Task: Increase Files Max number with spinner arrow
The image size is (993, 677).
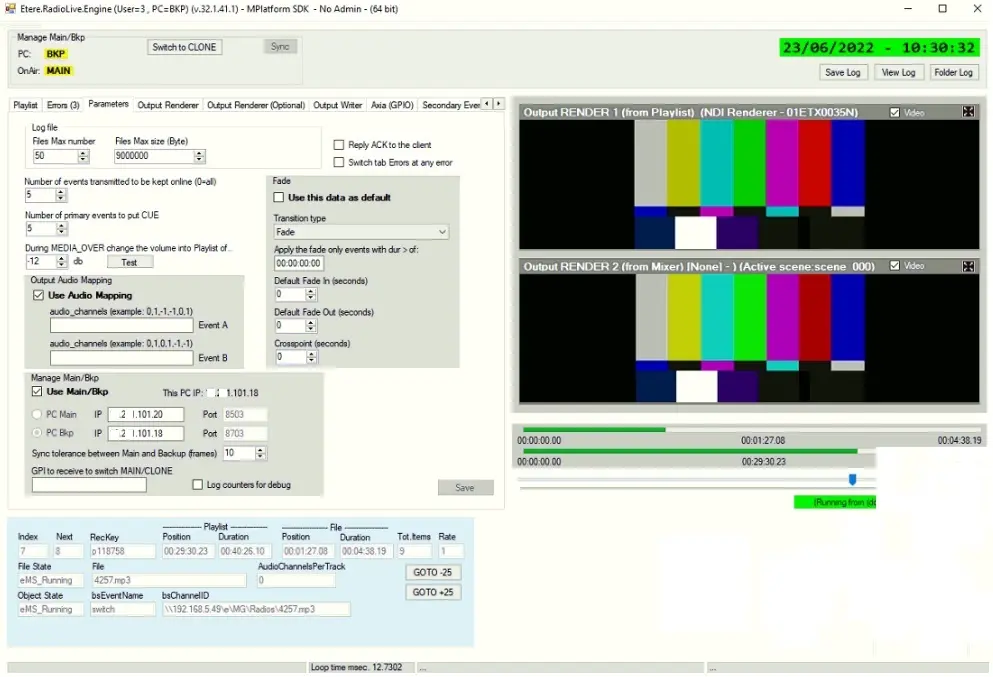Action: click(x=83, y=152)
